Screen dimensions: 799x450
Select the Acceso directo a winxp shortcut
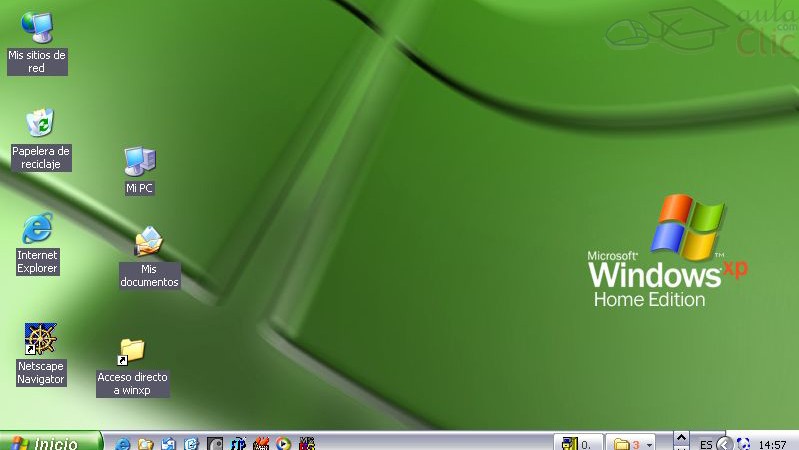tap(132, 352)
